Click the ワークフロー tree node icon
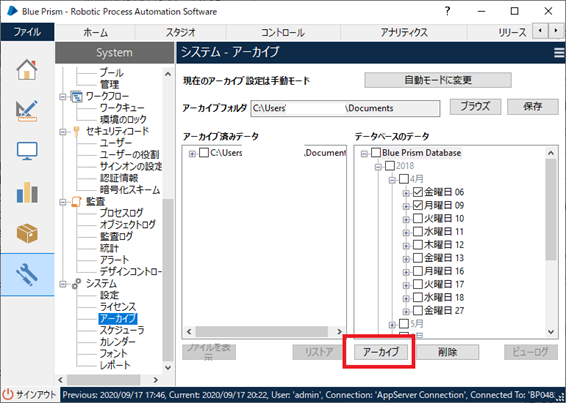 [76, 96]
